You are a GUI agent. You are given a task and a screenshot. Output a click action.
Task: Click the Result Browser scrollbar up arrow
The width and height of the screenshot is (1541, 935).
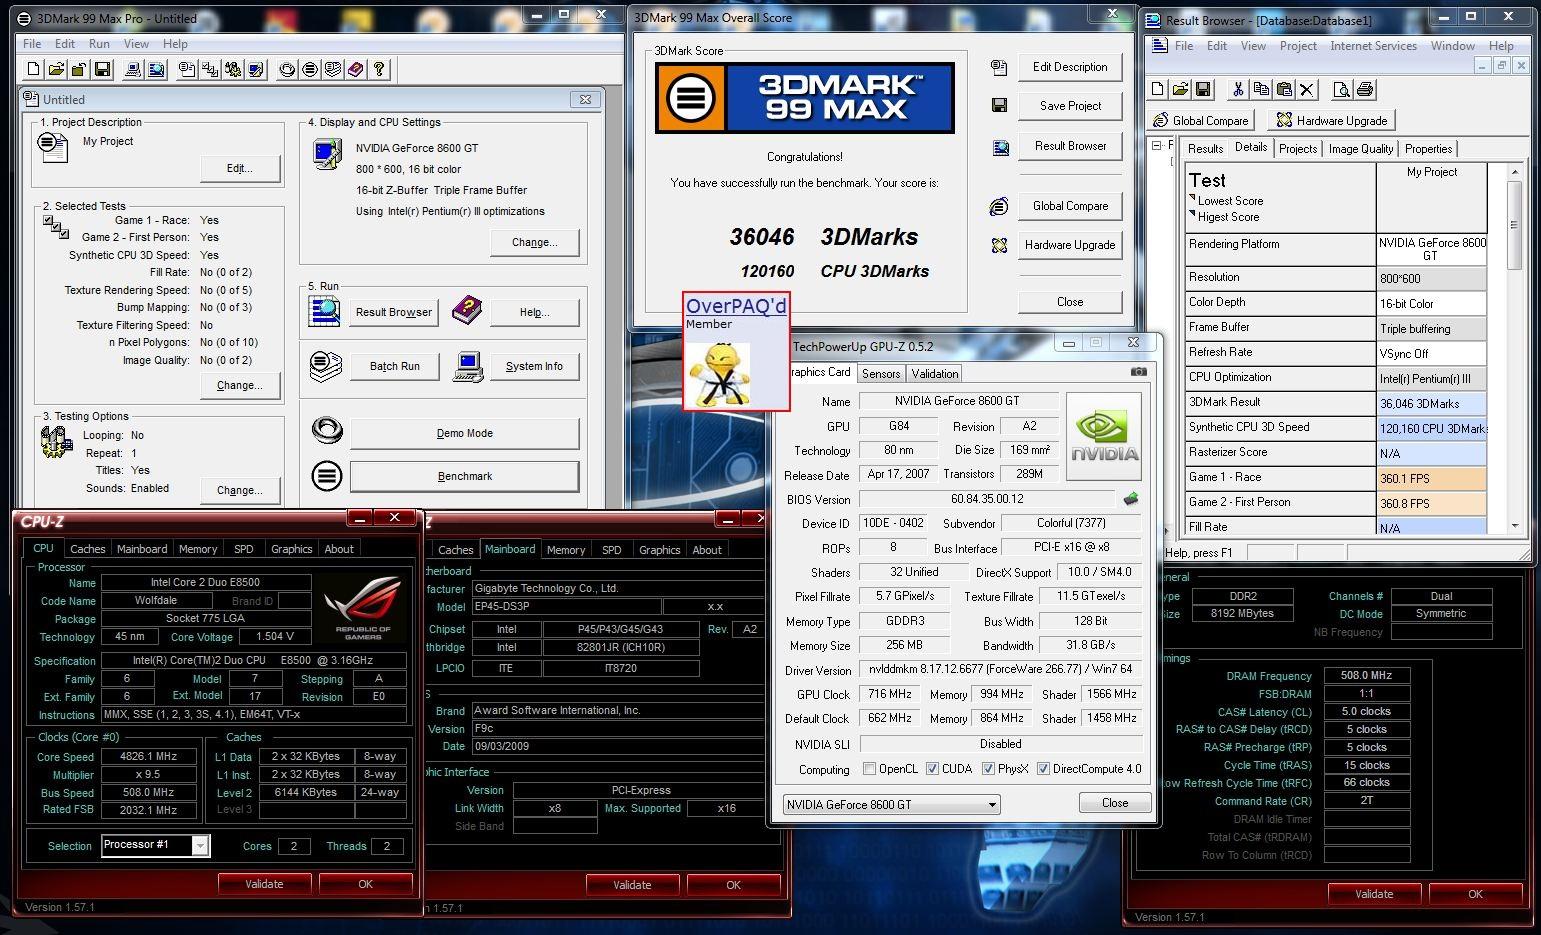tap(1515, 172)
